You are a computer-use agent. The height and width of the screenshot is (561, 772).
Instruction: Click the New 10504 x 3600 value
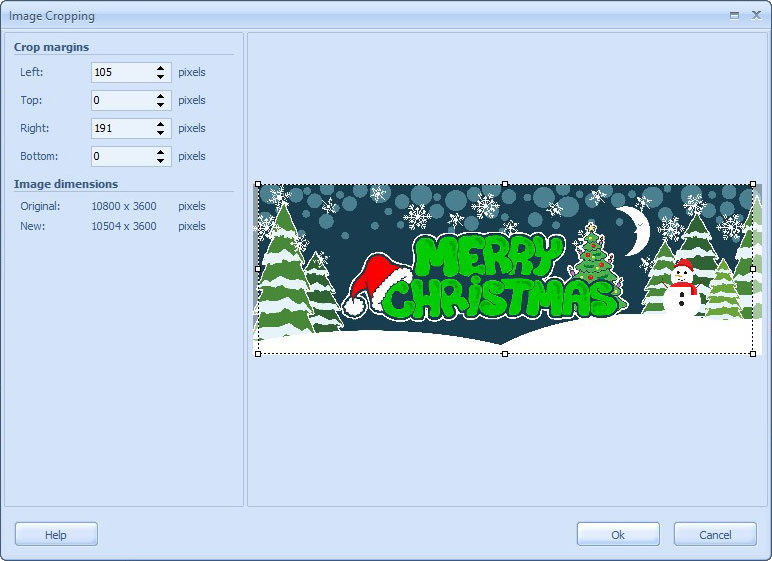coord(124,226)
